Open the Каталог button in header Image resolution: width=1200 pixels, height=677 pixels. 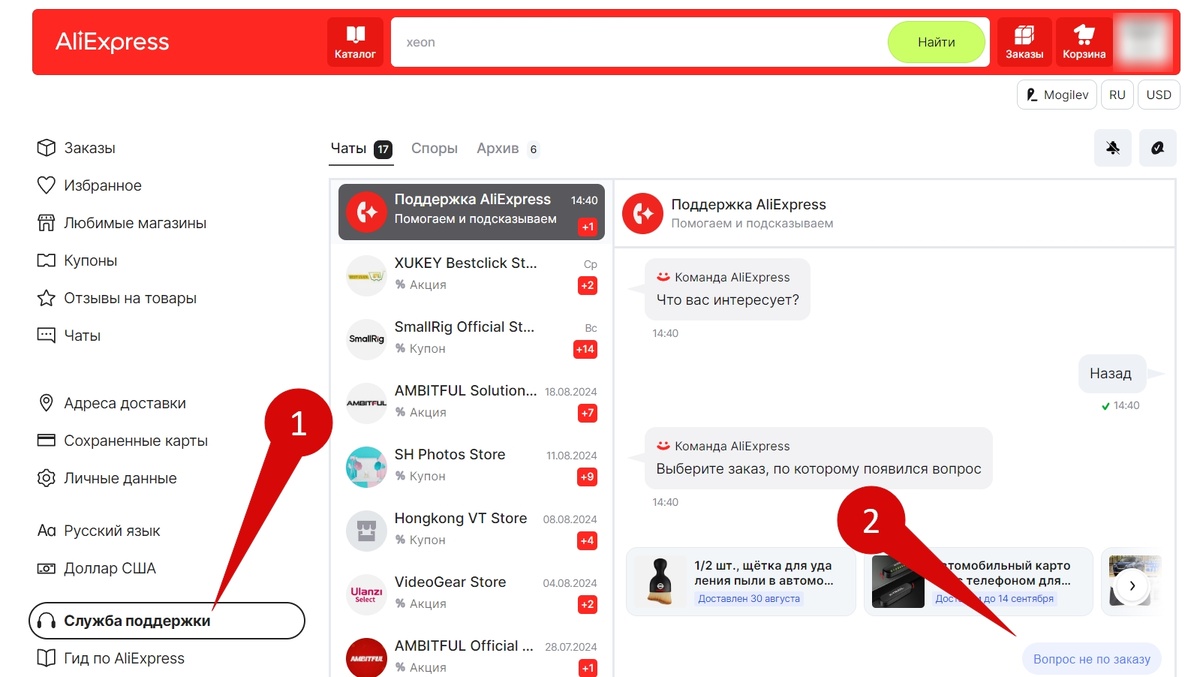coord(356,43)
